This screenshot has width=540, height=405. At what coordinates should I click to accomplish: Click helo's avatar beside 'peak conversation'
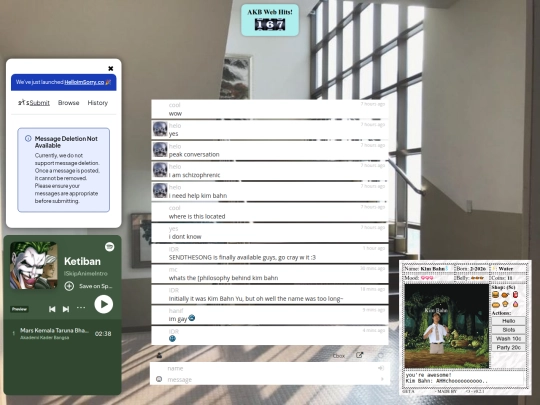coord(160,150)
